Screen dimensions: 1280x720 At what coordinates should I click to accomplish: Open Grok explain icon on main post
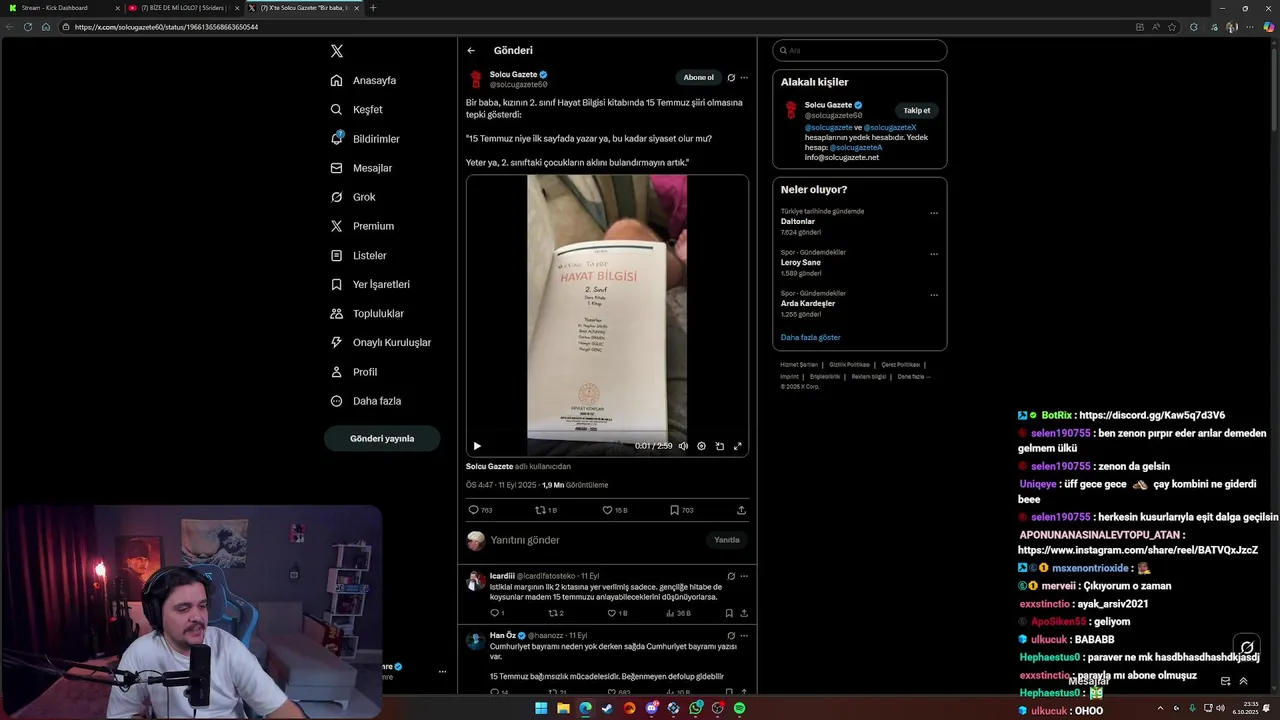(731, 77)
